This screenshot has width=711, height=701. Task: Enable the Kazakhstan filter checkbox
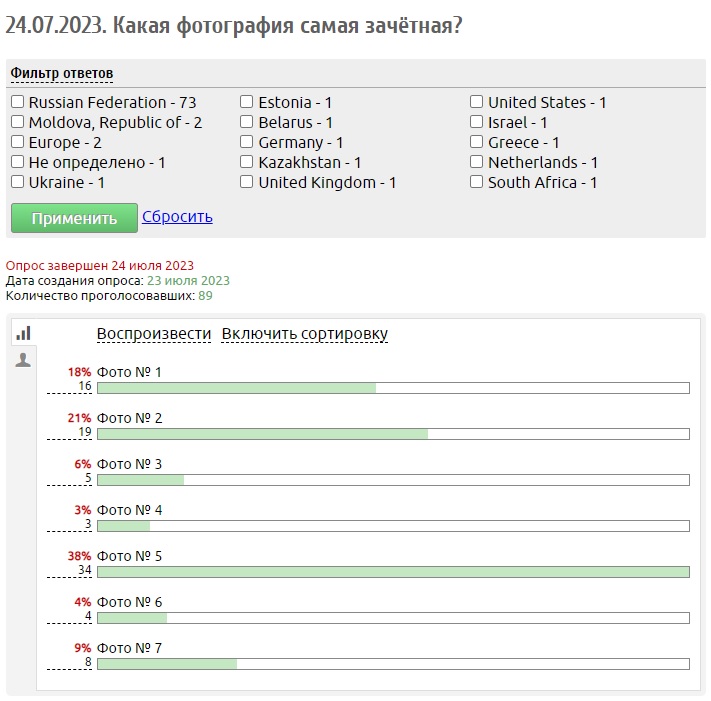coord(247,162)
